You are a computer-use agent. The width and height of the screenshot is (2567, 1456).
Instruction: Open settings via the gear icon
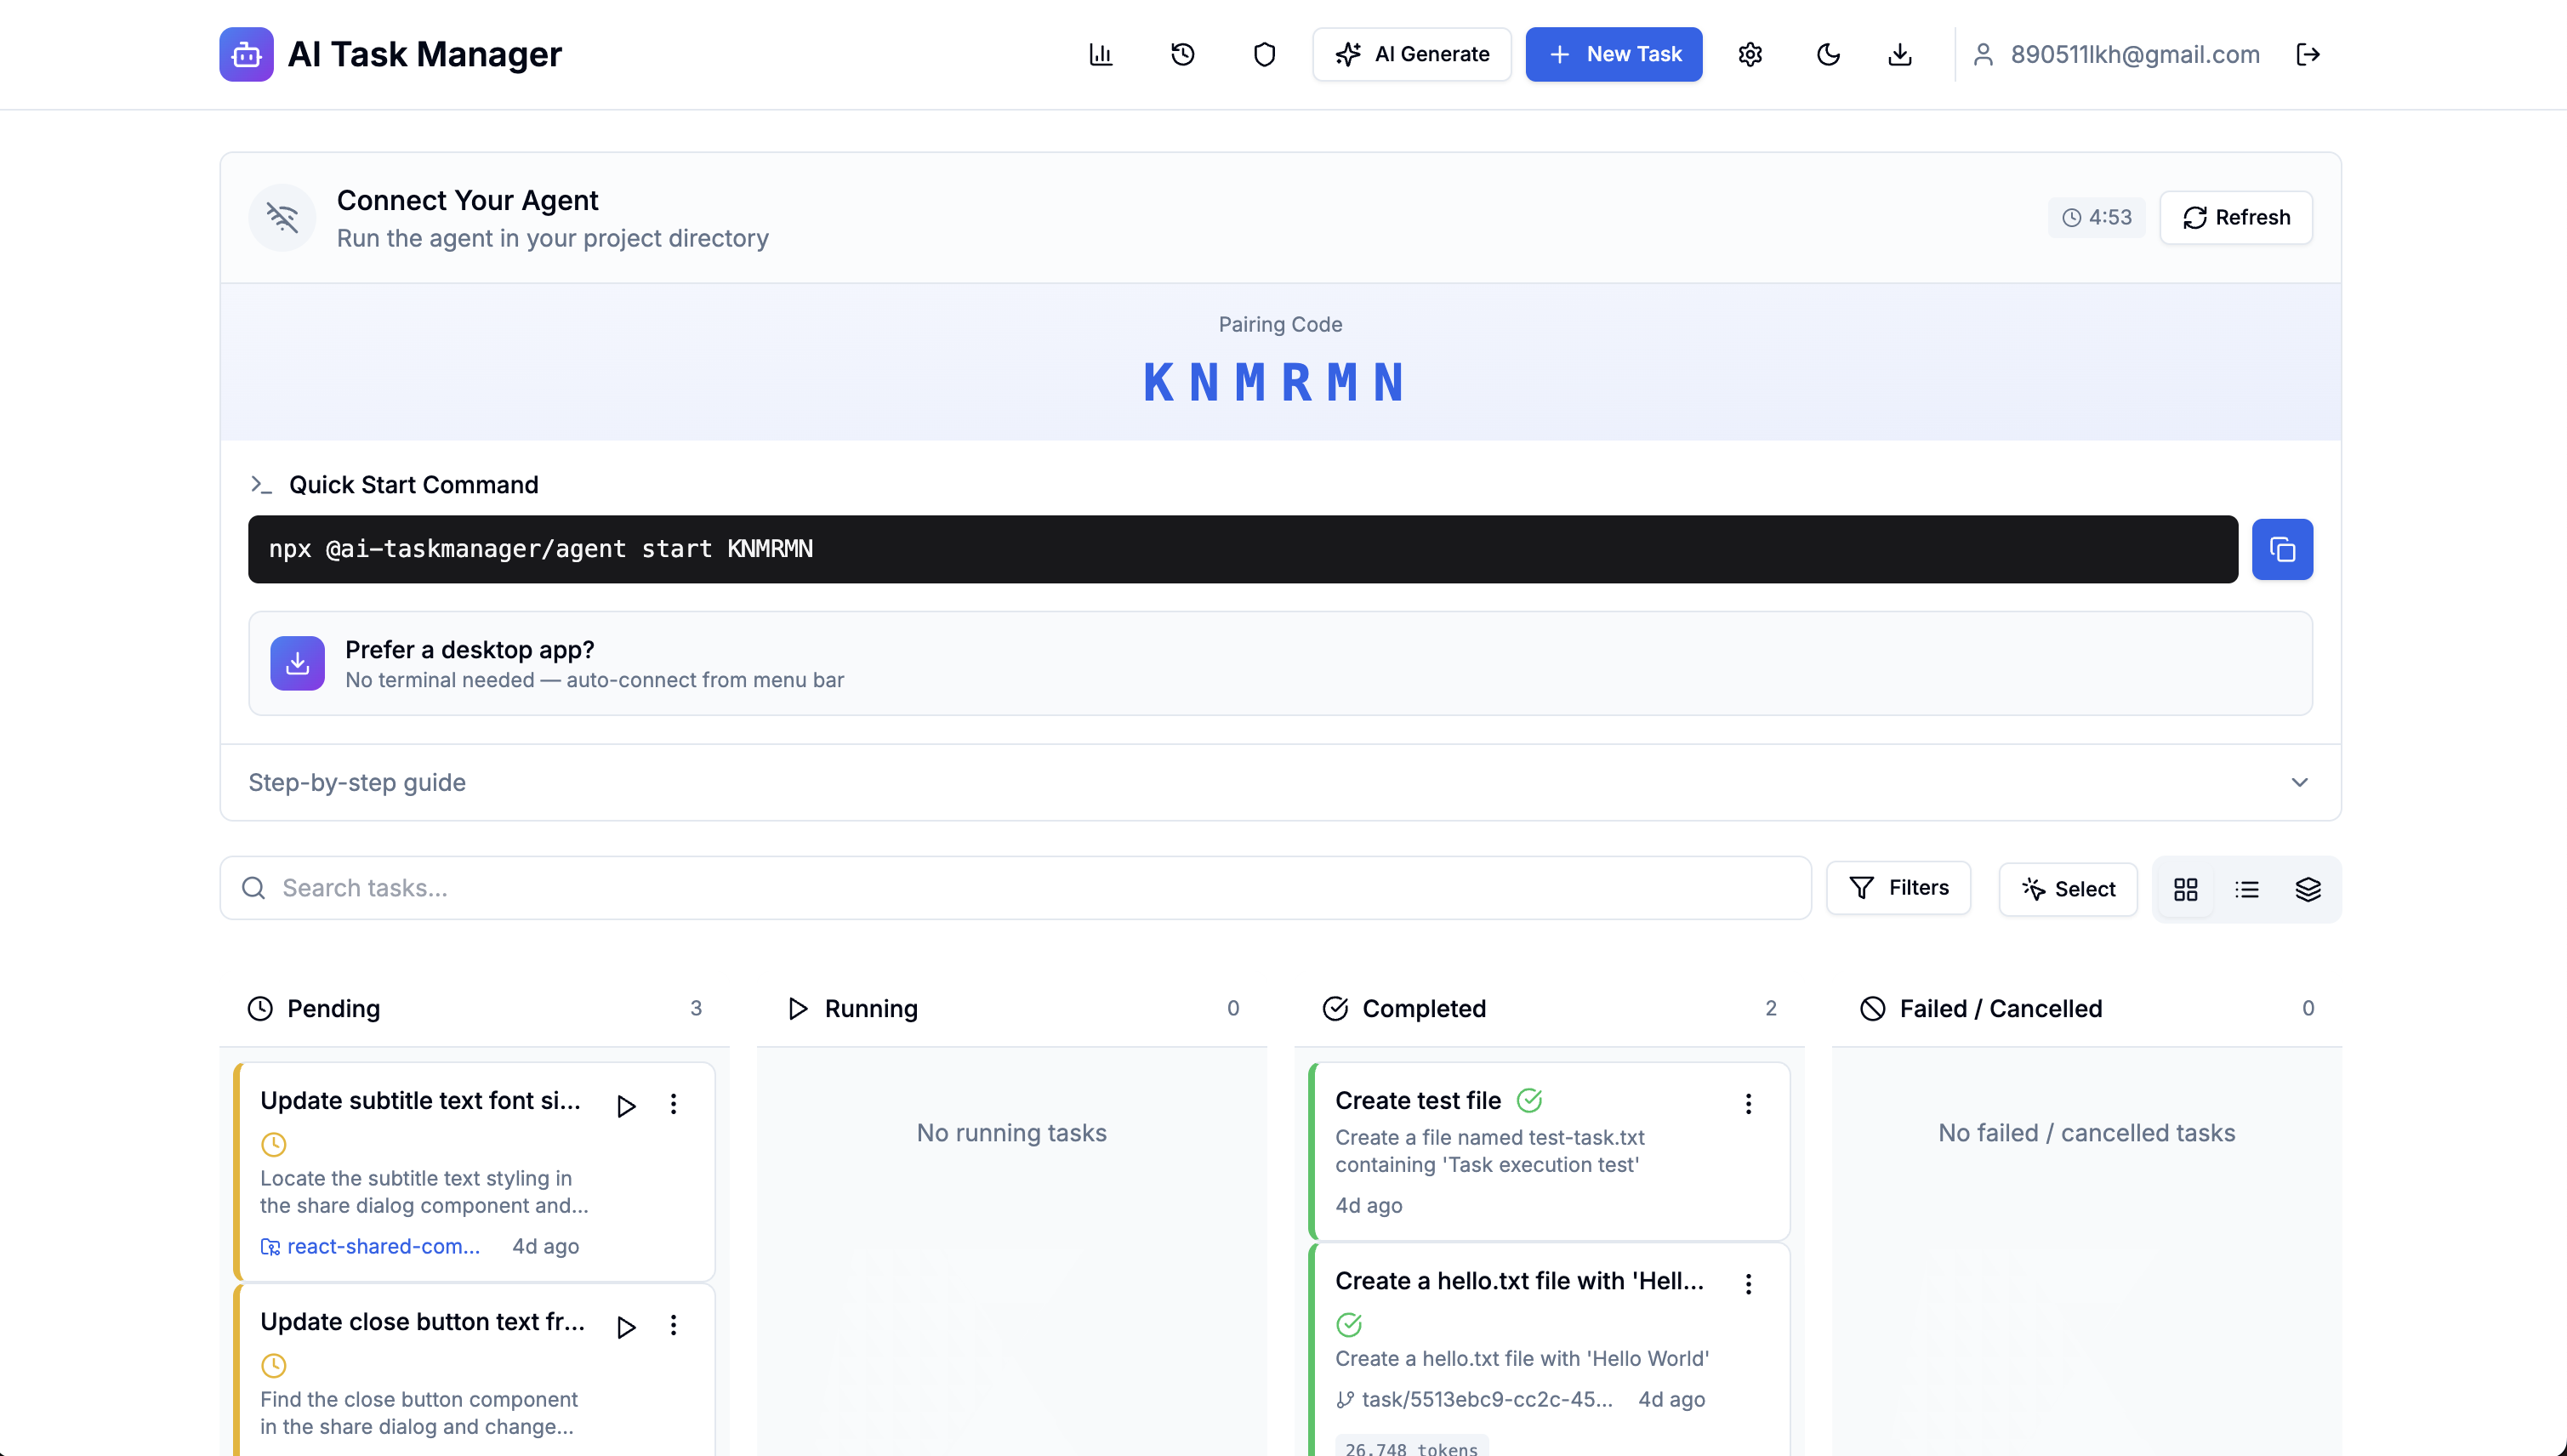coord(1749,54)
